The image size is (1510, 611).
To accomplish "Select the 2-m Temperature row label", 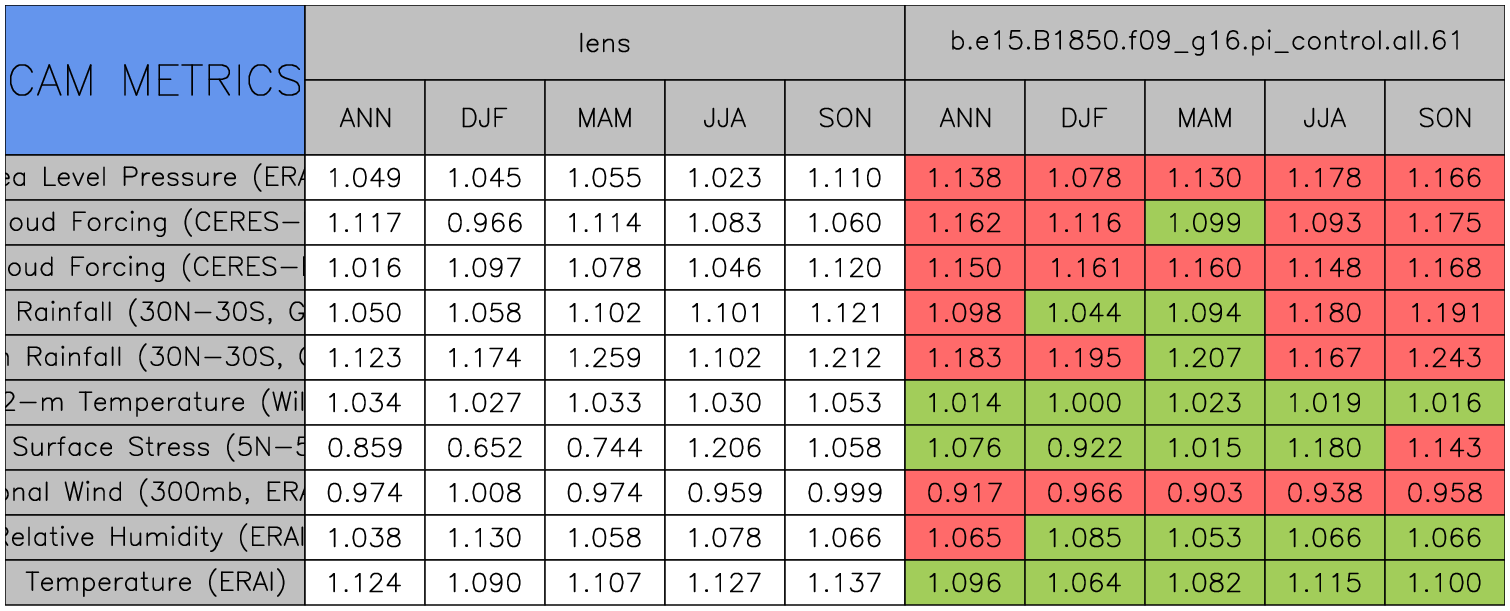I will [x=155, y=403].
